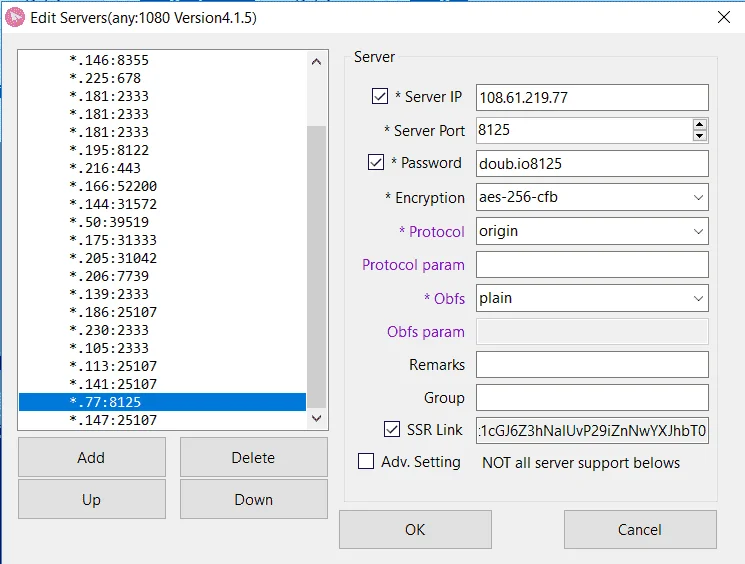The height and width of the screenshot is (564, 745).
Task: Select server *.205:31042
Action: click(162, 258)
